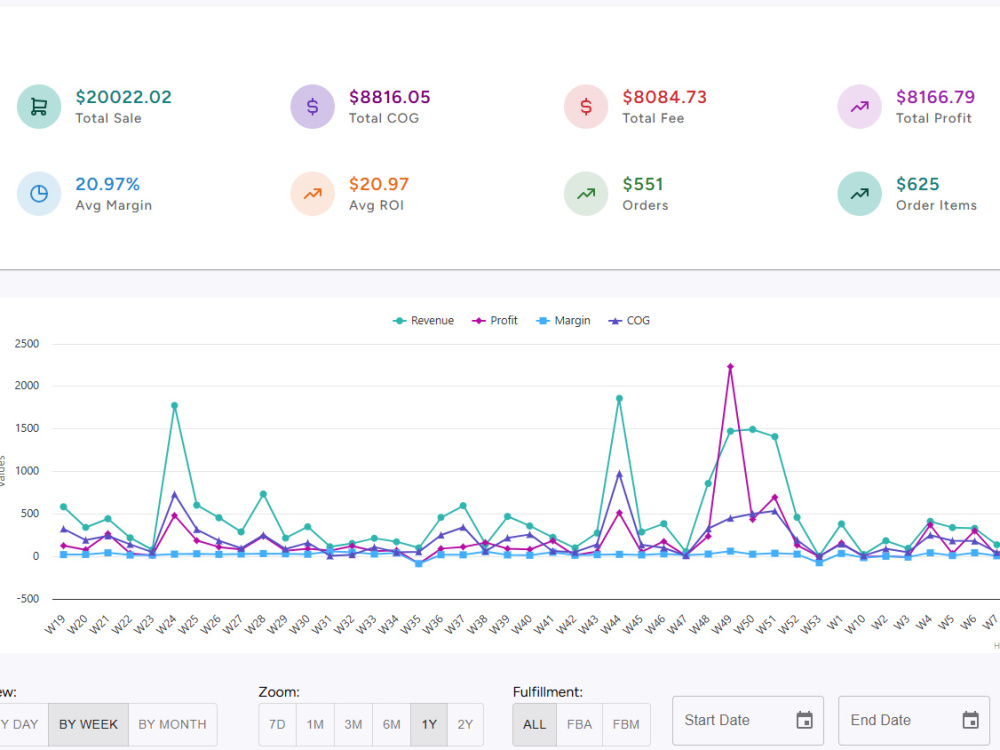Click the W28 Revenue data point
The width and height of the screenshot is (1000, 750).
click(263, 494)
